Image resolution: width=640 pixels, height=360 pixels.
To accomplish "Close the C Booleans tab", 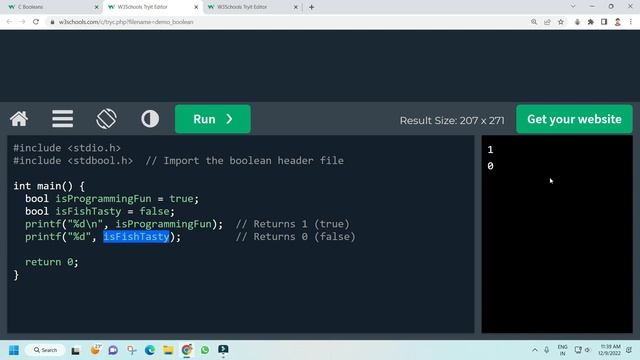I will 96,7.
